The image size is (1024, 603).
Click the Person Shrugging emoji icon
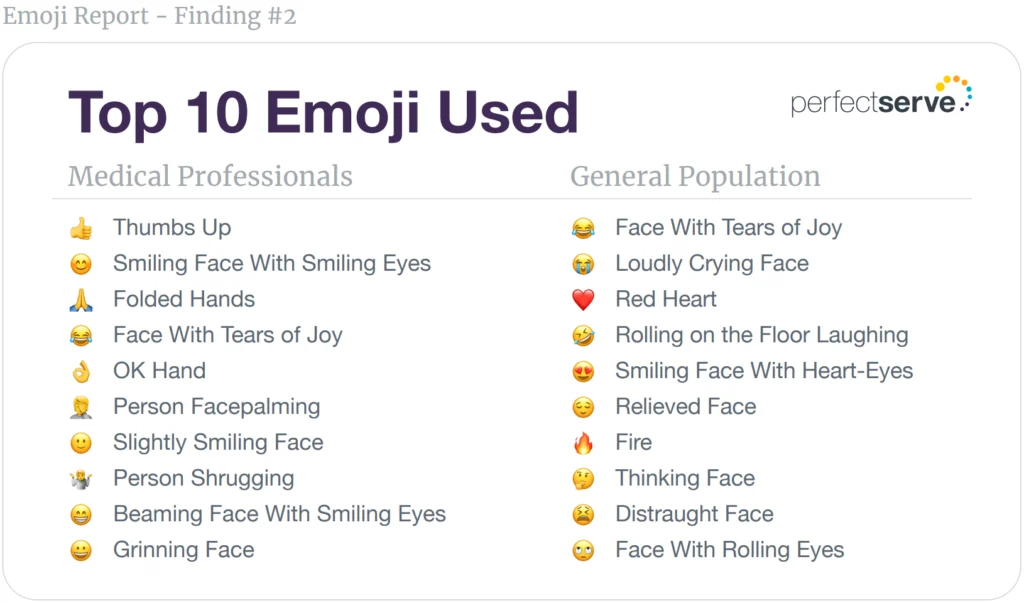click(x=81, y=479)
